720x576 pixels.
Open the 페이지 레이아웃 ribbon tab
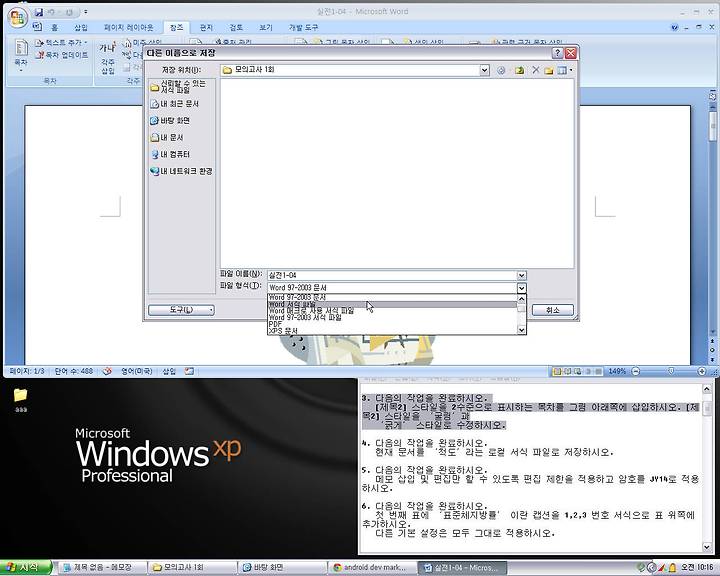128,28
